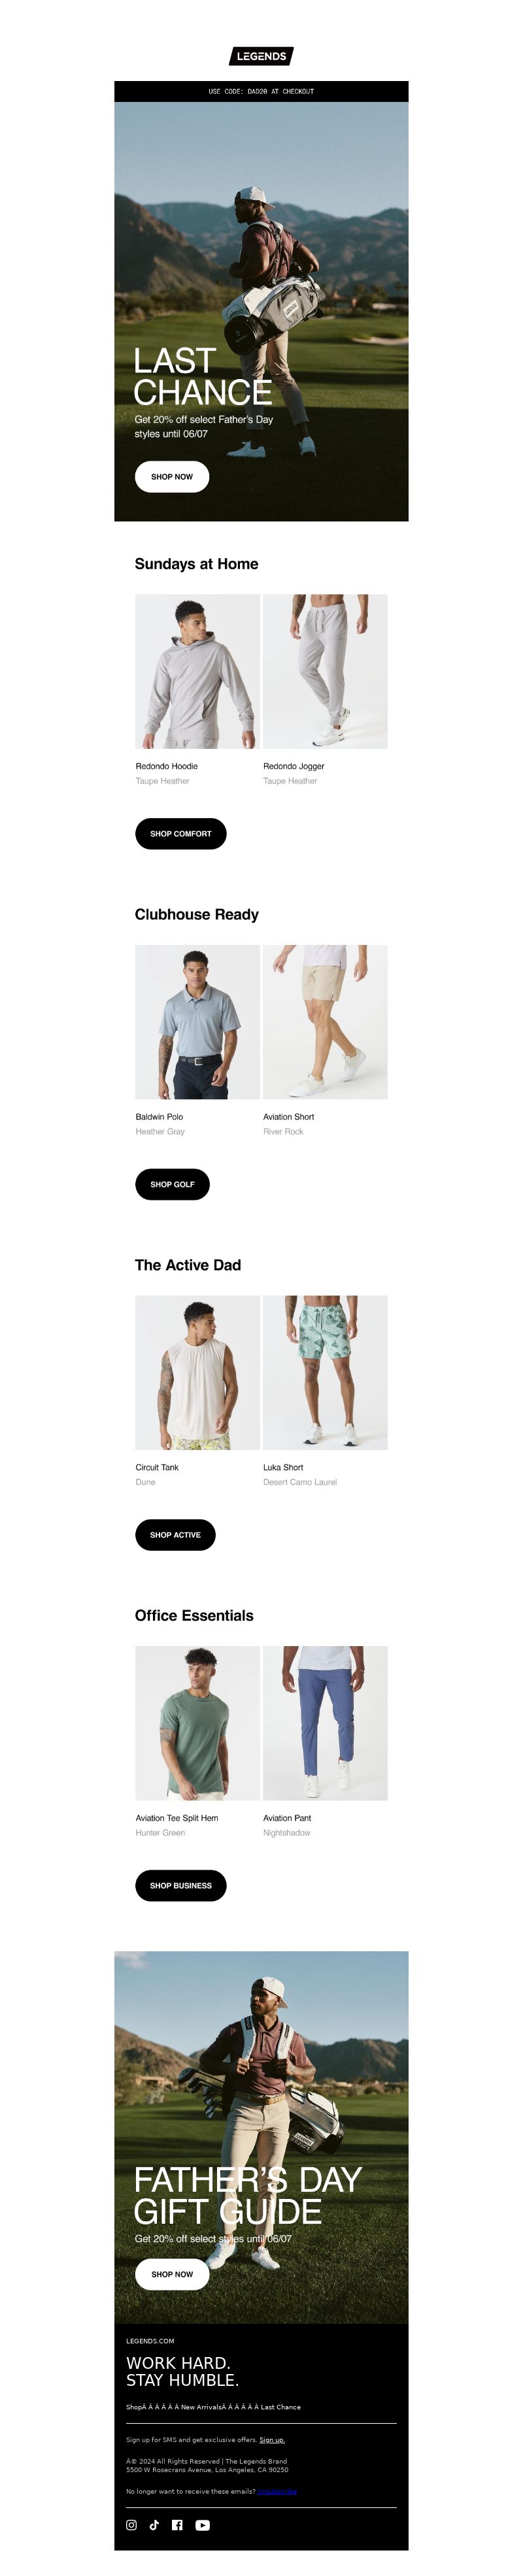Open the Baldwin Polo product image

pos(197,1022)
